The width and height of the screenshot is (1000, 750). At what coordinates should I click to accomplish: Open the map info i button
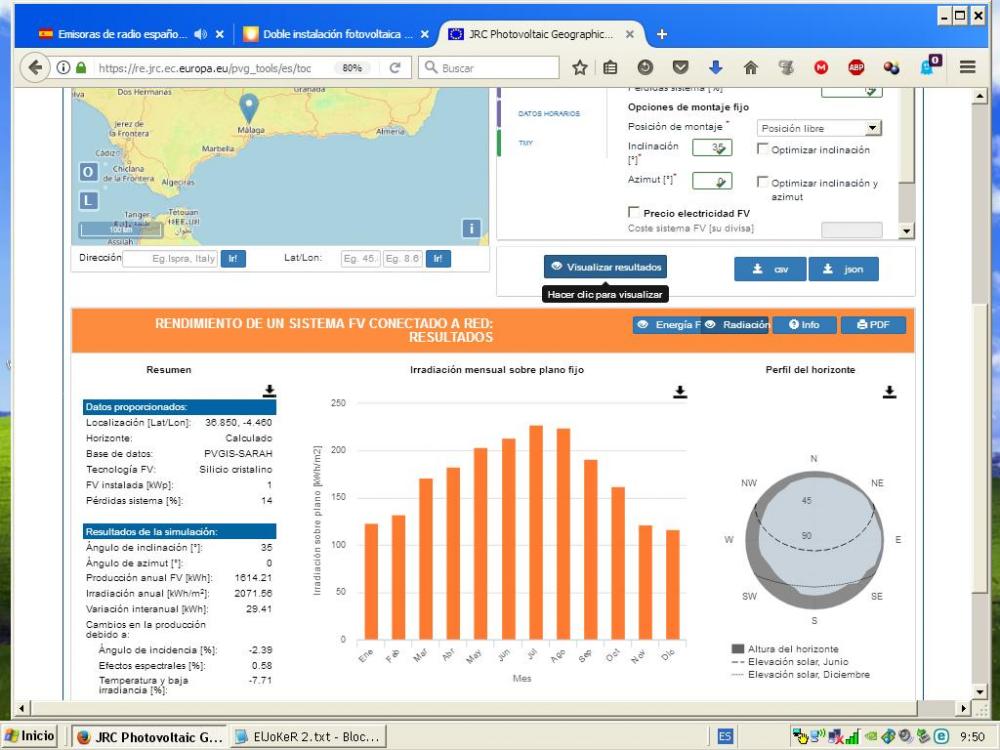[471, 228]
